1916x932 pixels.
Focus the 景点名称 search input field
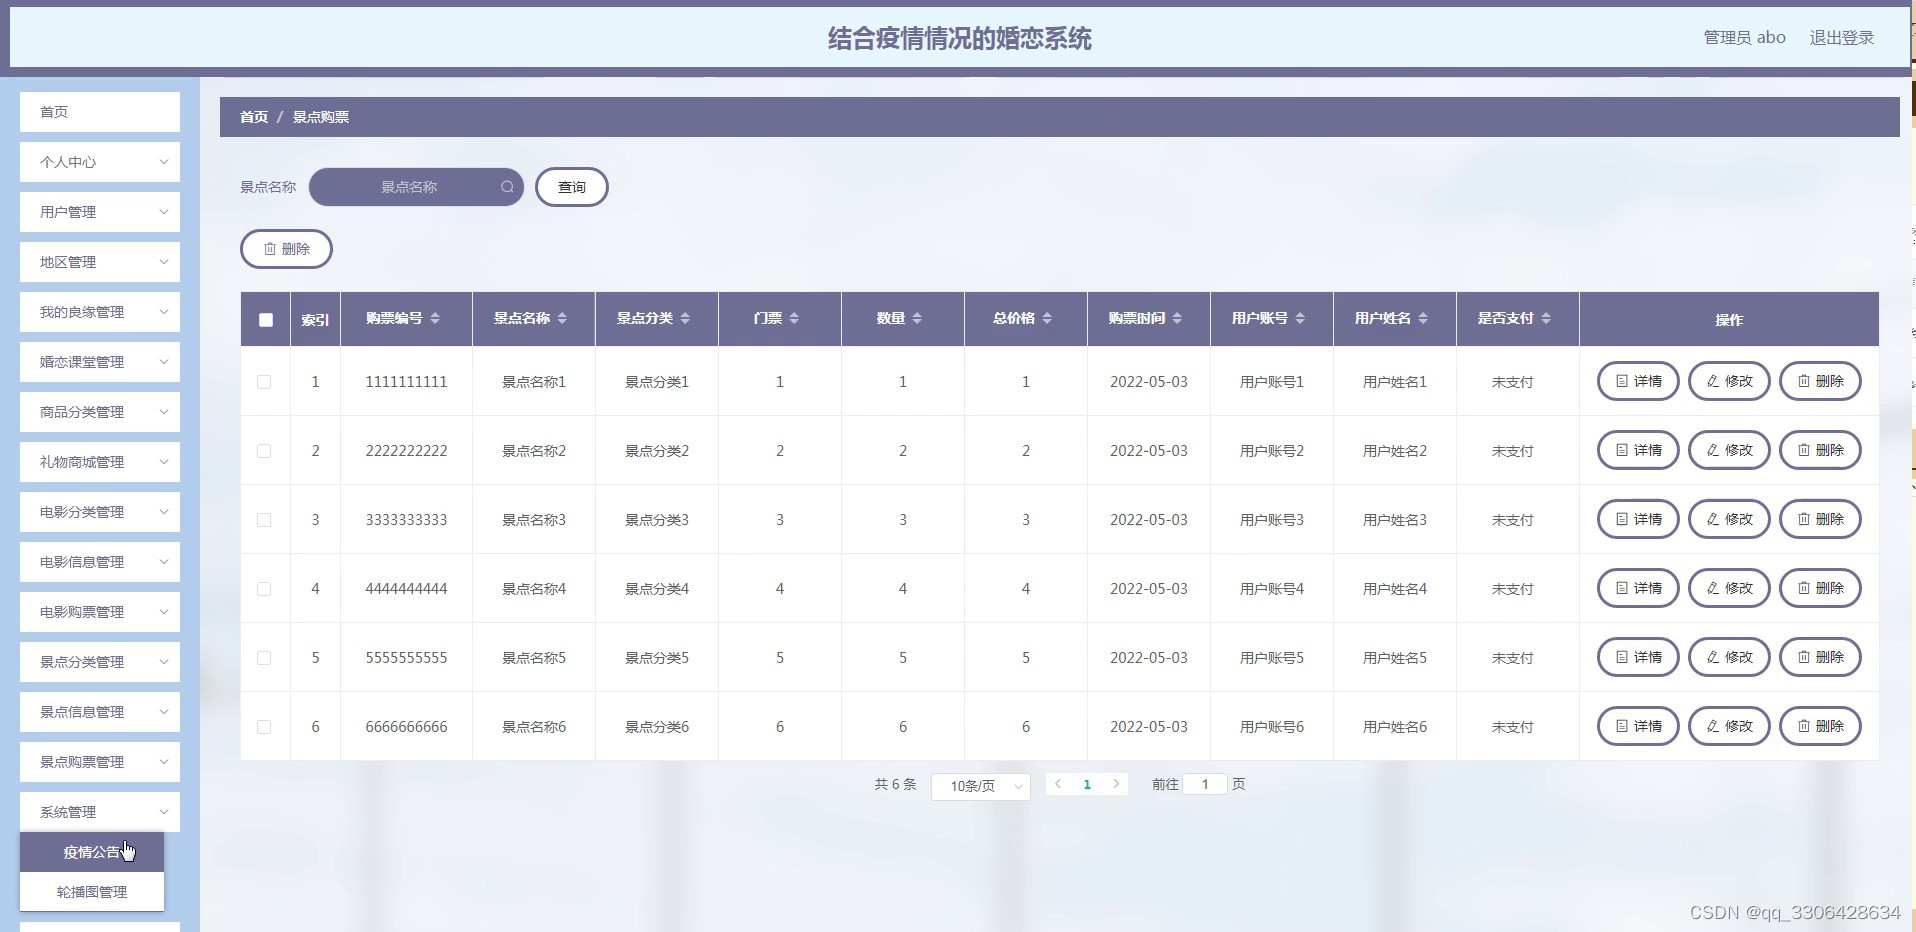(x=416, y=187)
